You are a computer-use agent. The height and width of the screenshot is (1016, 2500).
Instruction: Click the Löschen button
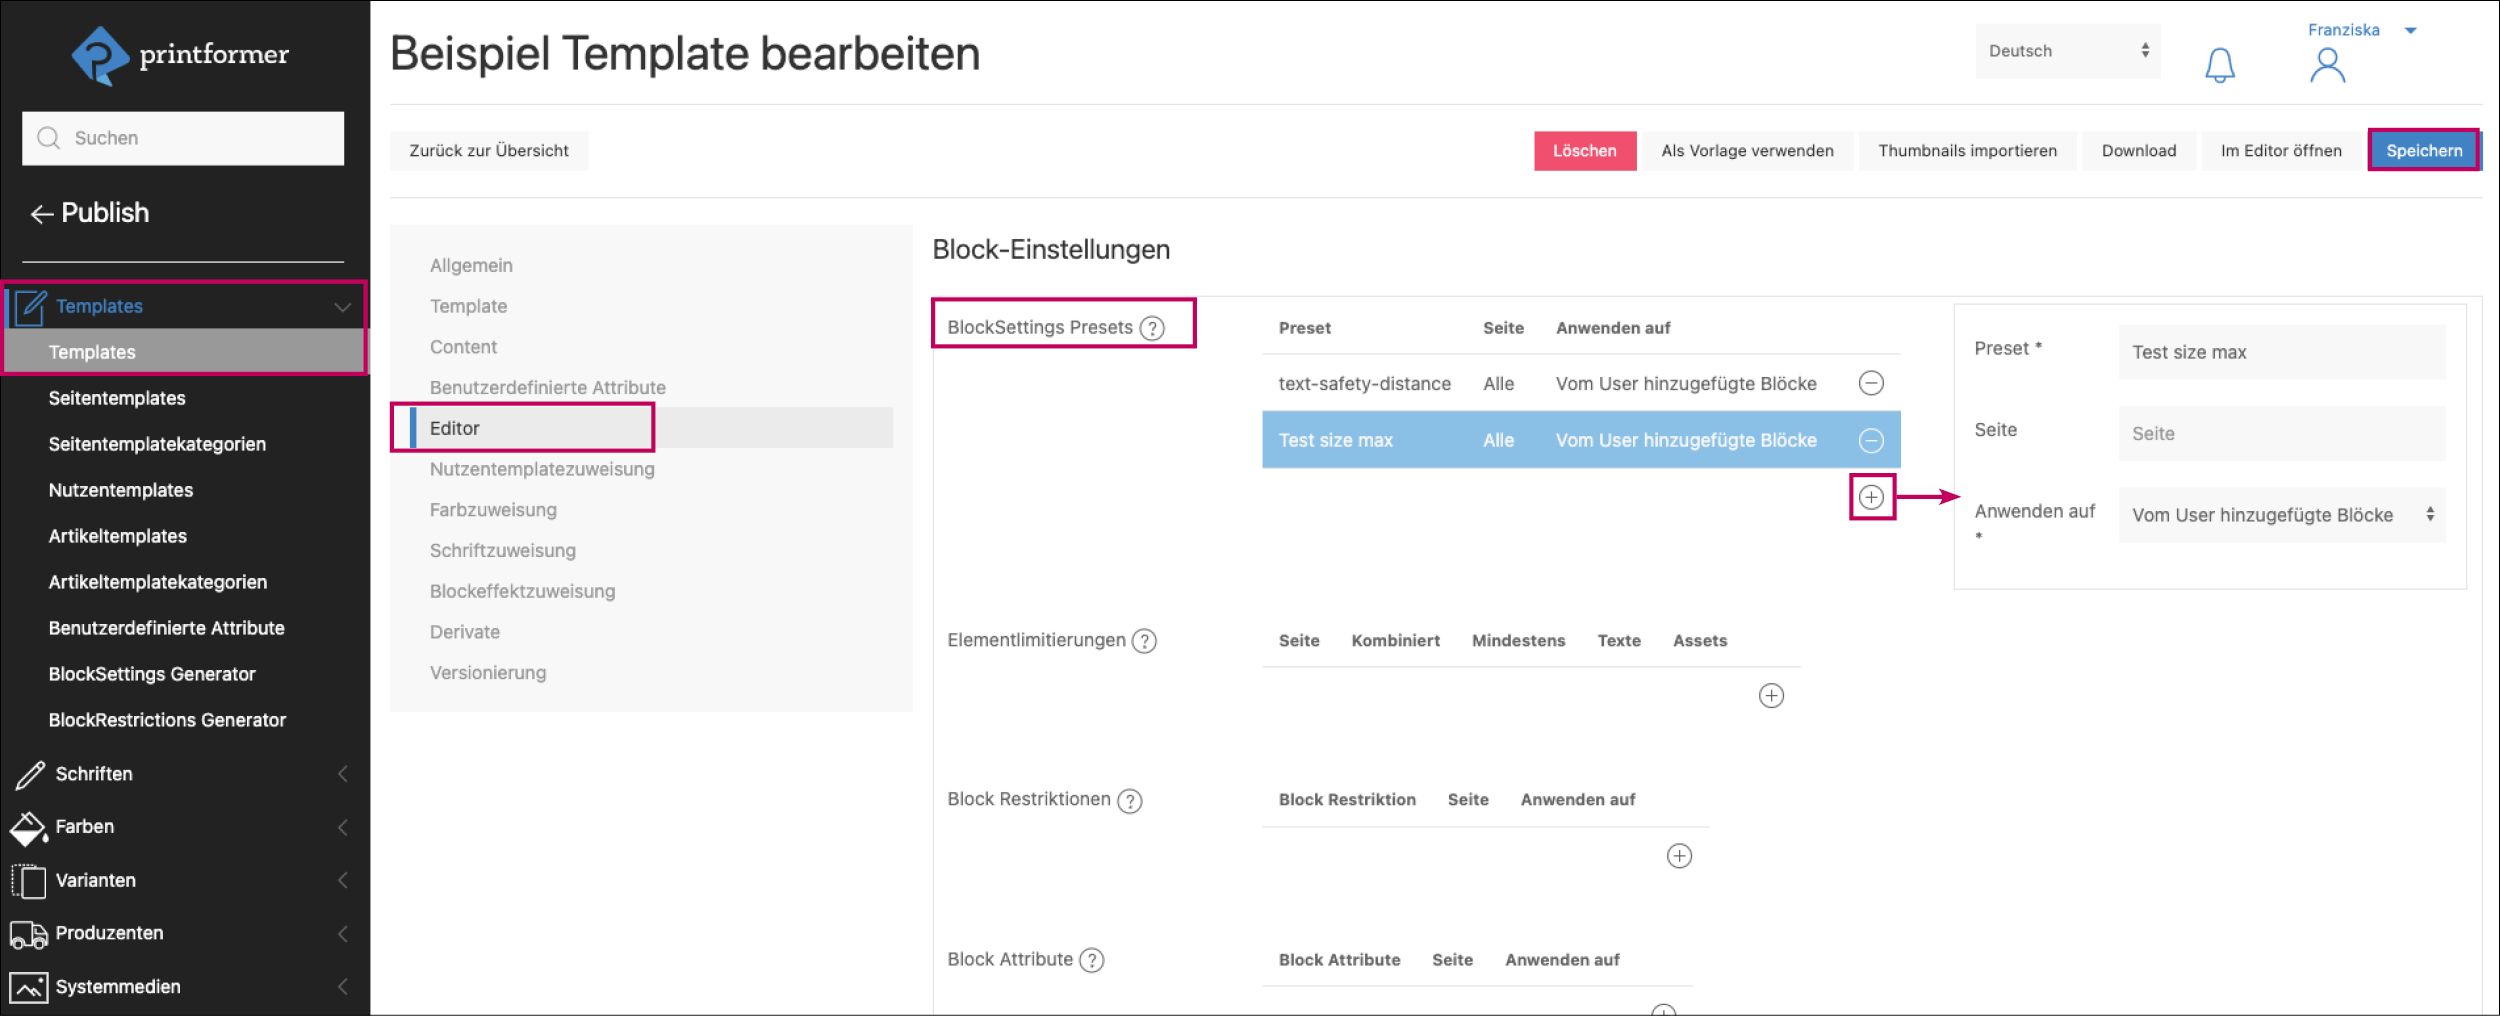[1584, 151]
